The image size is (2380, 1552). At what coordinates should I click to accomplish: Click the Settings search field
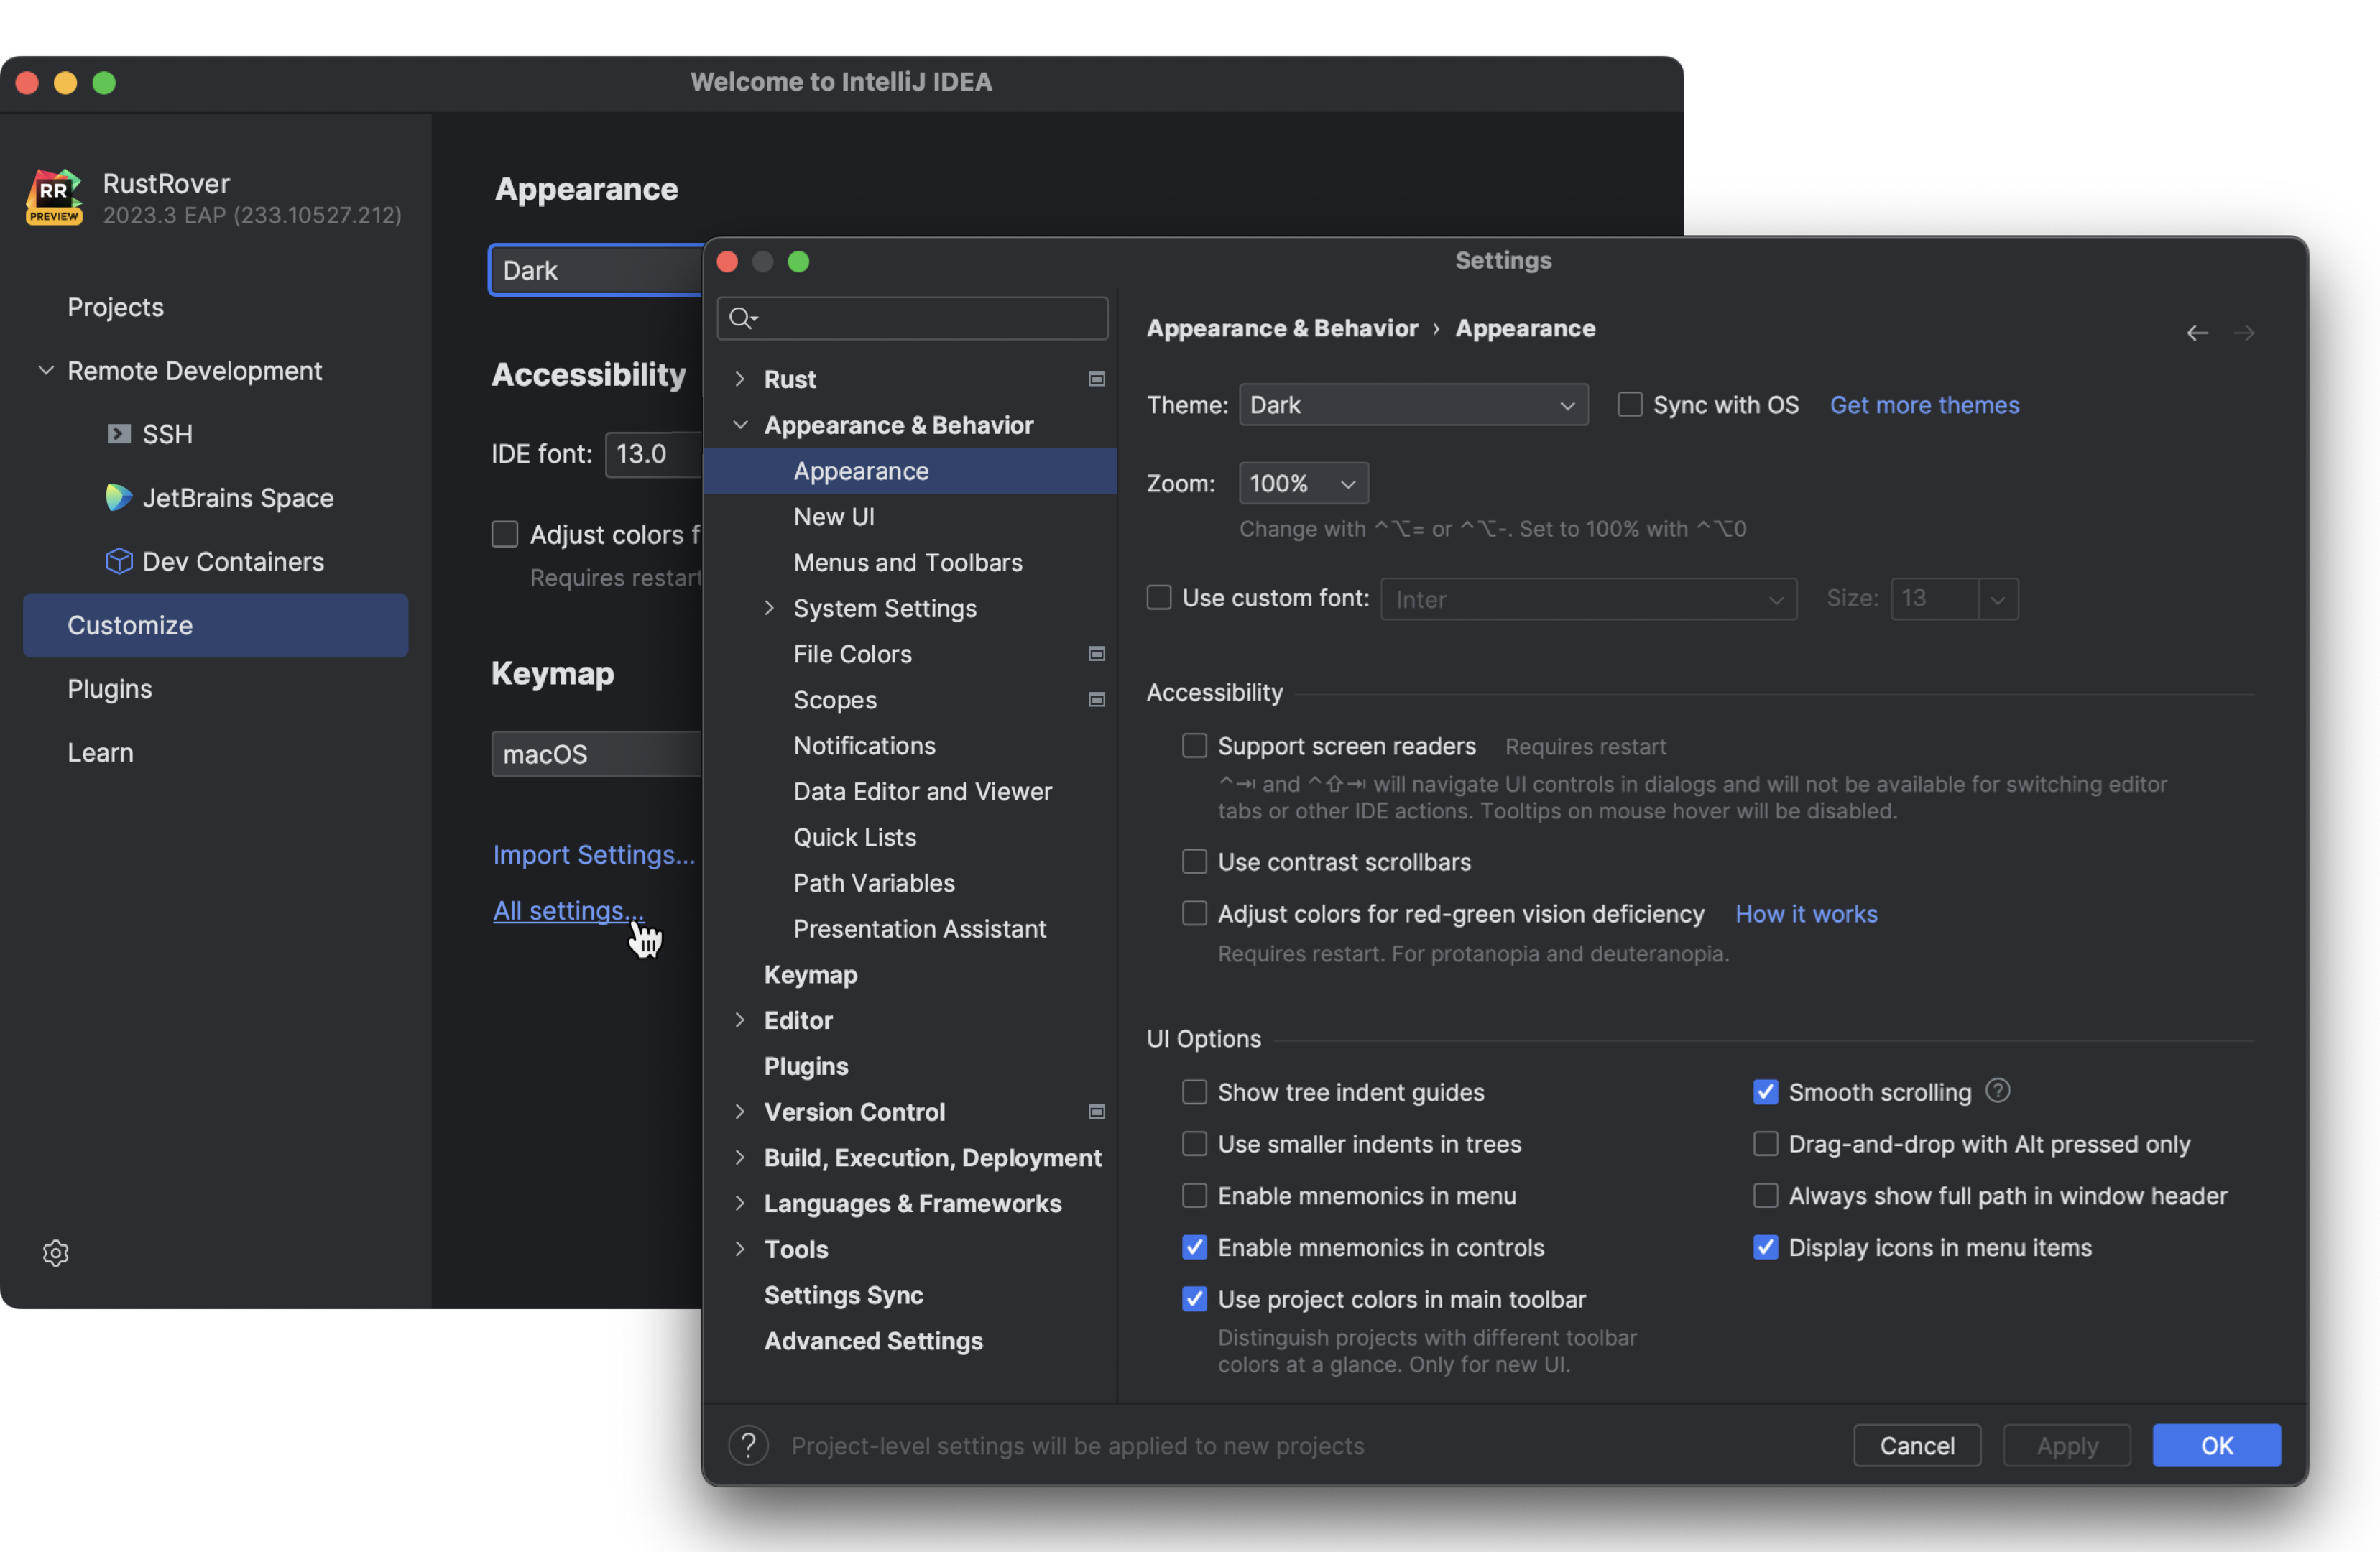930,318
